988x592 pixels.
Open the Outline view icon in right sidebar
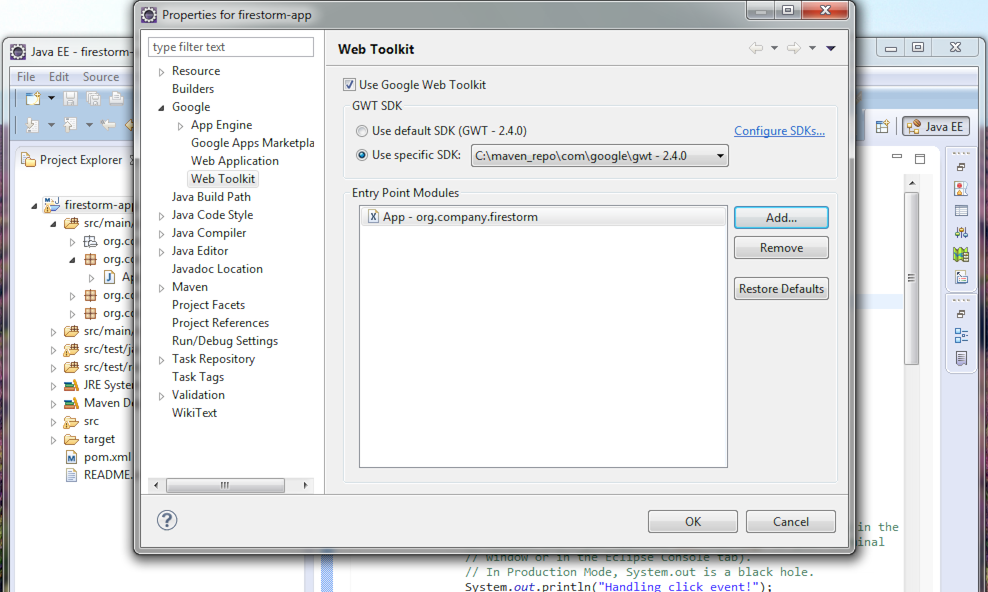961,336
